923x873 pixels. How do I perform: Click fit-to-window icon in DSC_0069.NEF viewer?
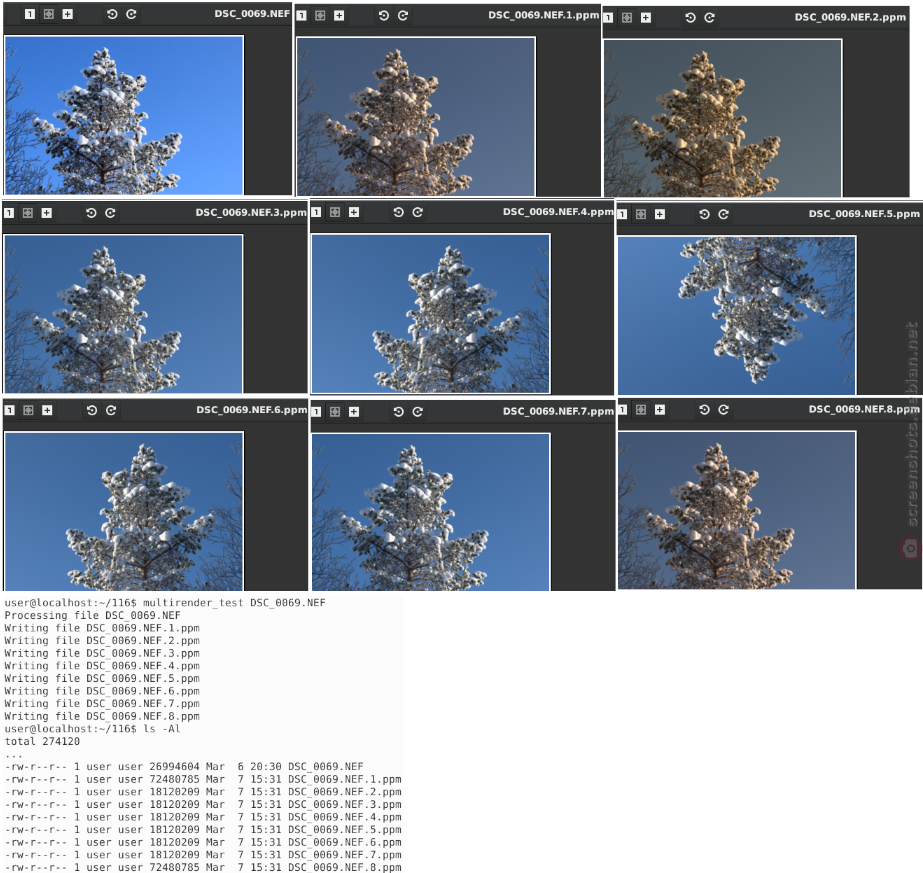[49, 14]
